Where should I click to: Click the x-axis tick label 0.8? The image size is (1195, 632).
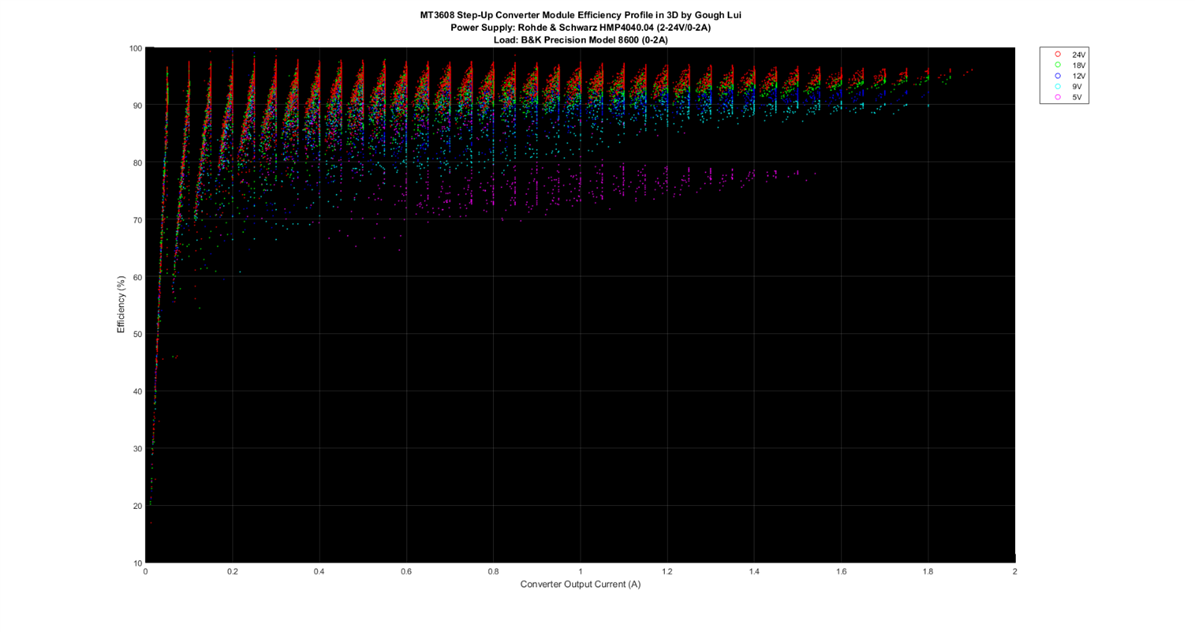click(x=493, y=571)
